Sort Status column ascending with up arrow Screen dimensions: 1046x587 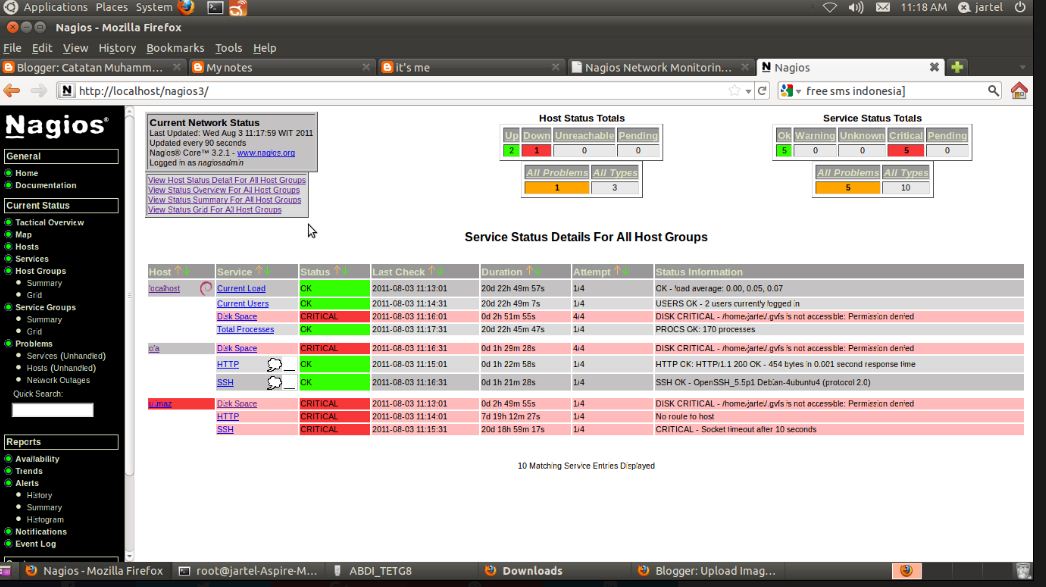(338, 271)
